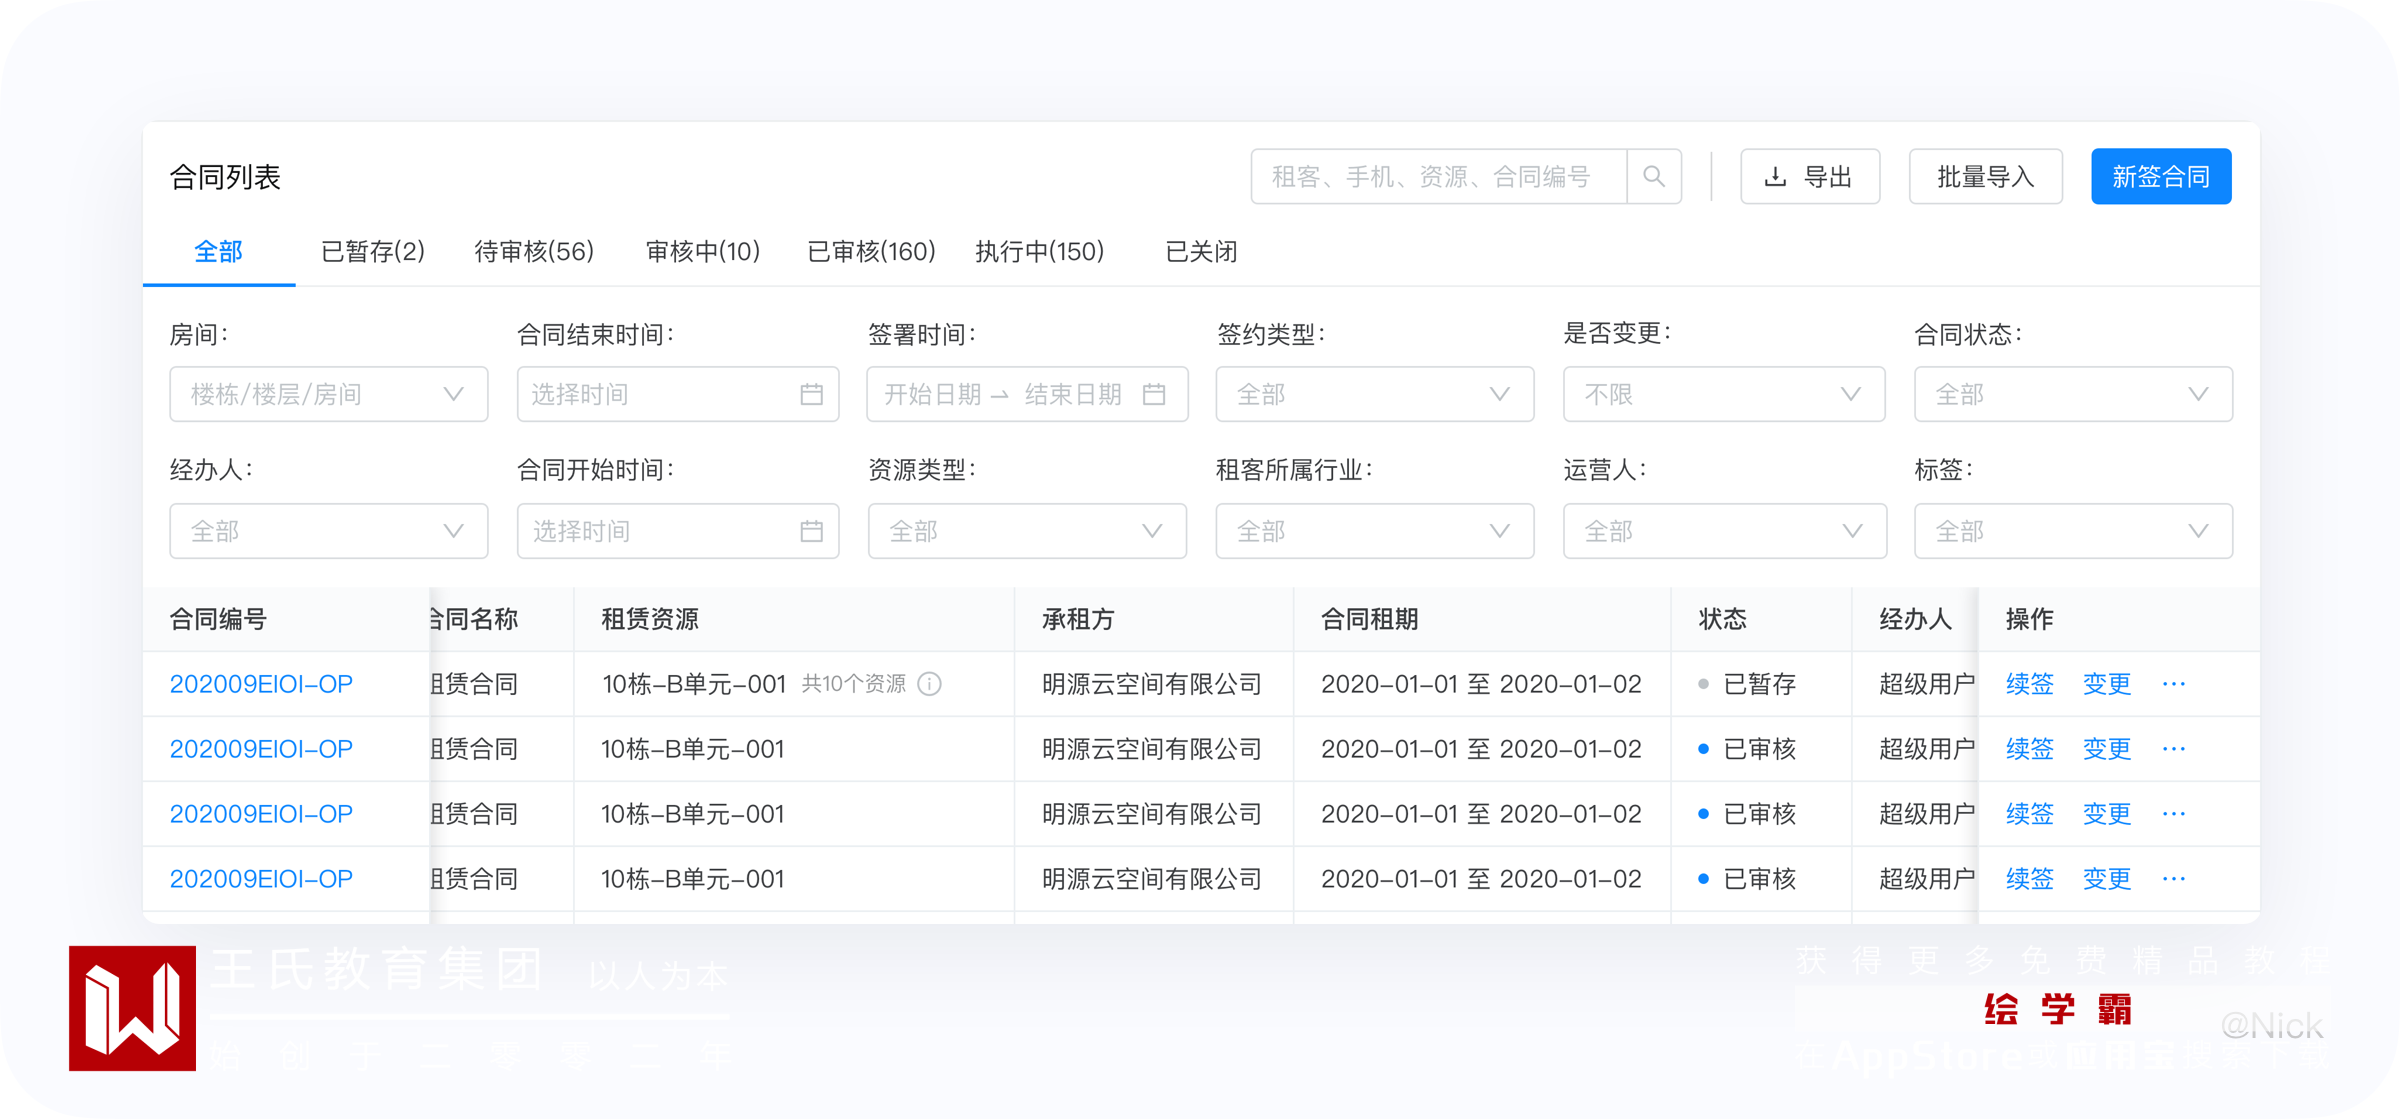Click the 导出 download button
Image resolution: width=2400 pixels, height=1119 pixels.
pyautogui.click(x=1809, y=177)
